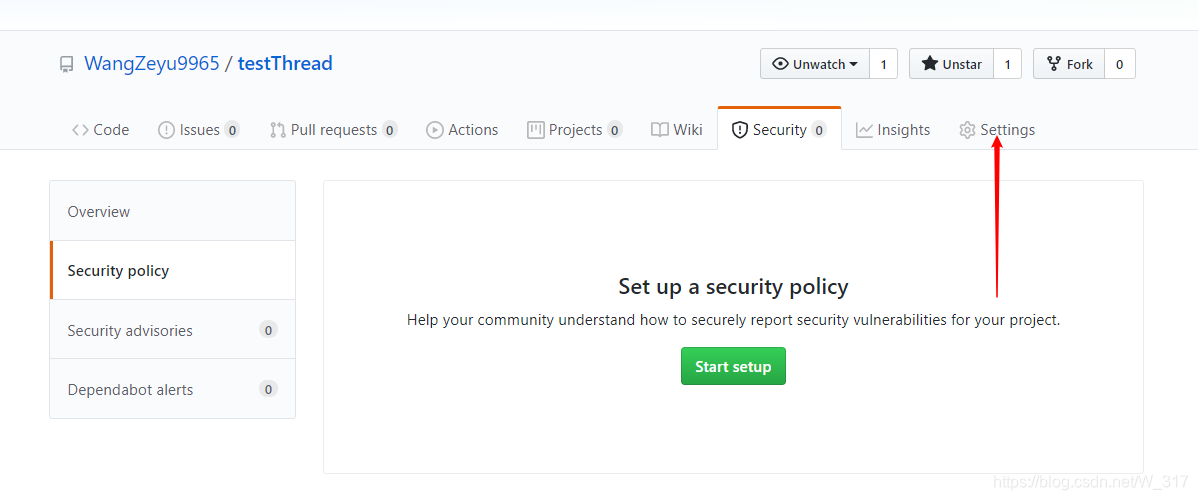Click the Security tab count badge
Image resolution: width=1198 pixels, height=500 pixels.
[x=818, y=130]
